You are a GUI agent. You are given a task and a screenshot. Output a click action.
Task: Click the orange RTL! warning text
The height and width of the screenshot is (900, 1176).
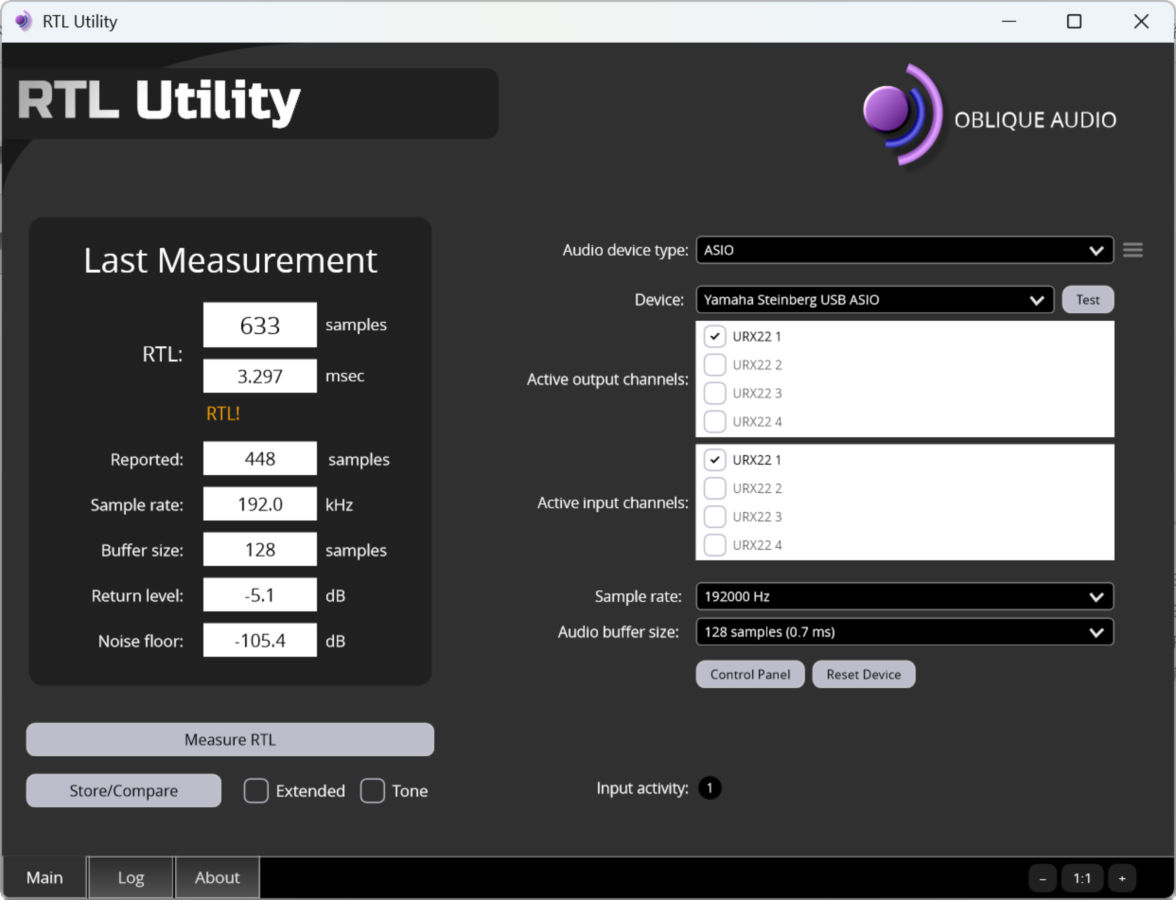click(223, 413)
